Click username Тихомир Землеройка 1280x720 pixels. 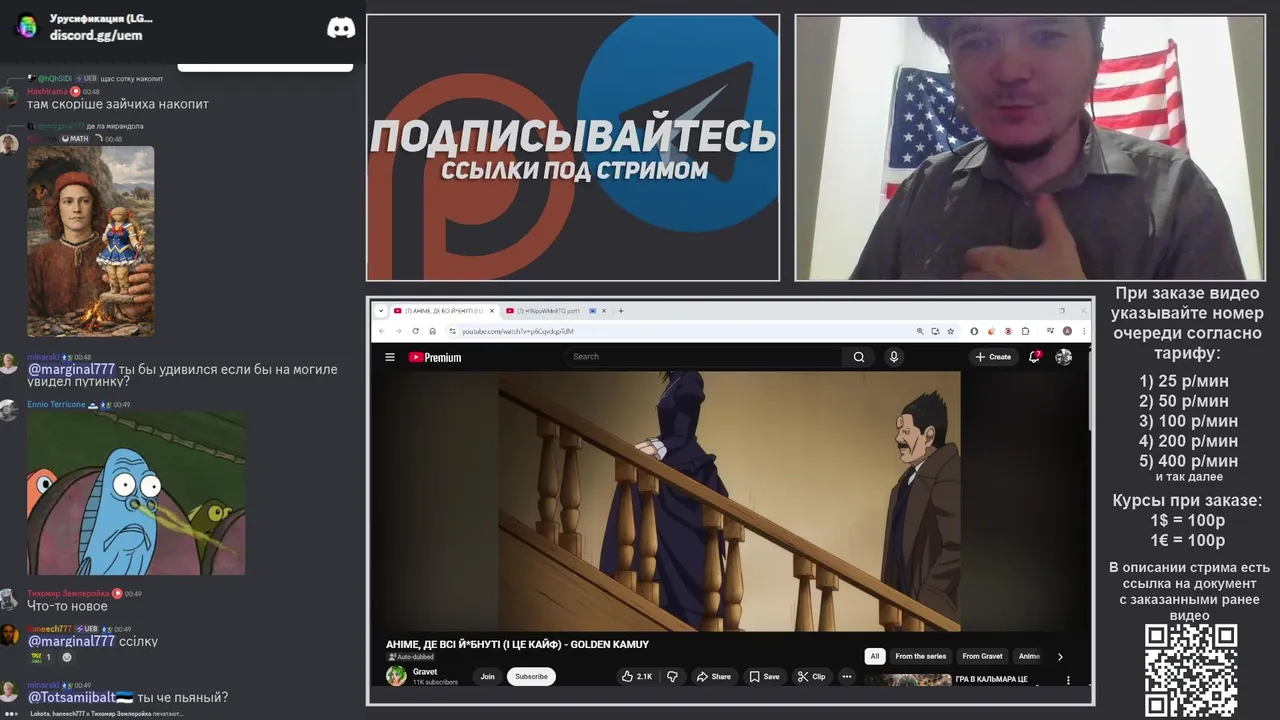coord(68,593)
